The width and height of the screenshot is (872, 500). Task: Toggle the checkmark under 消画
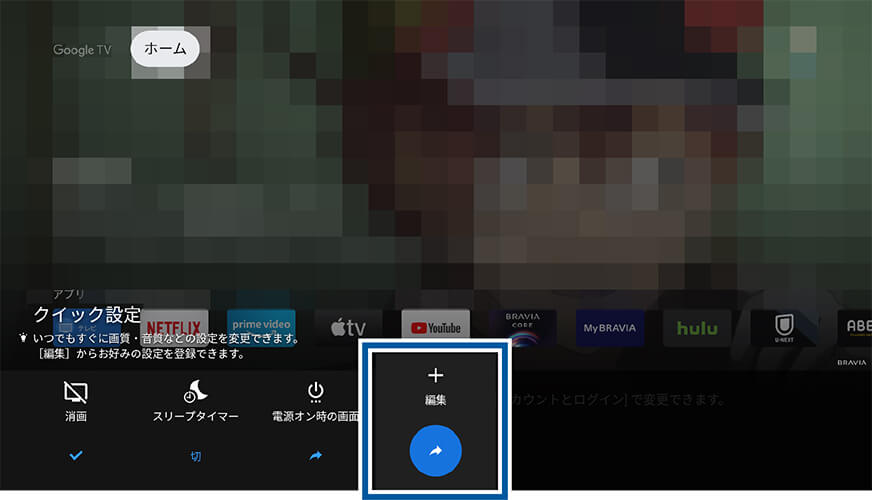pyautogui.click(x=76, y=455)
